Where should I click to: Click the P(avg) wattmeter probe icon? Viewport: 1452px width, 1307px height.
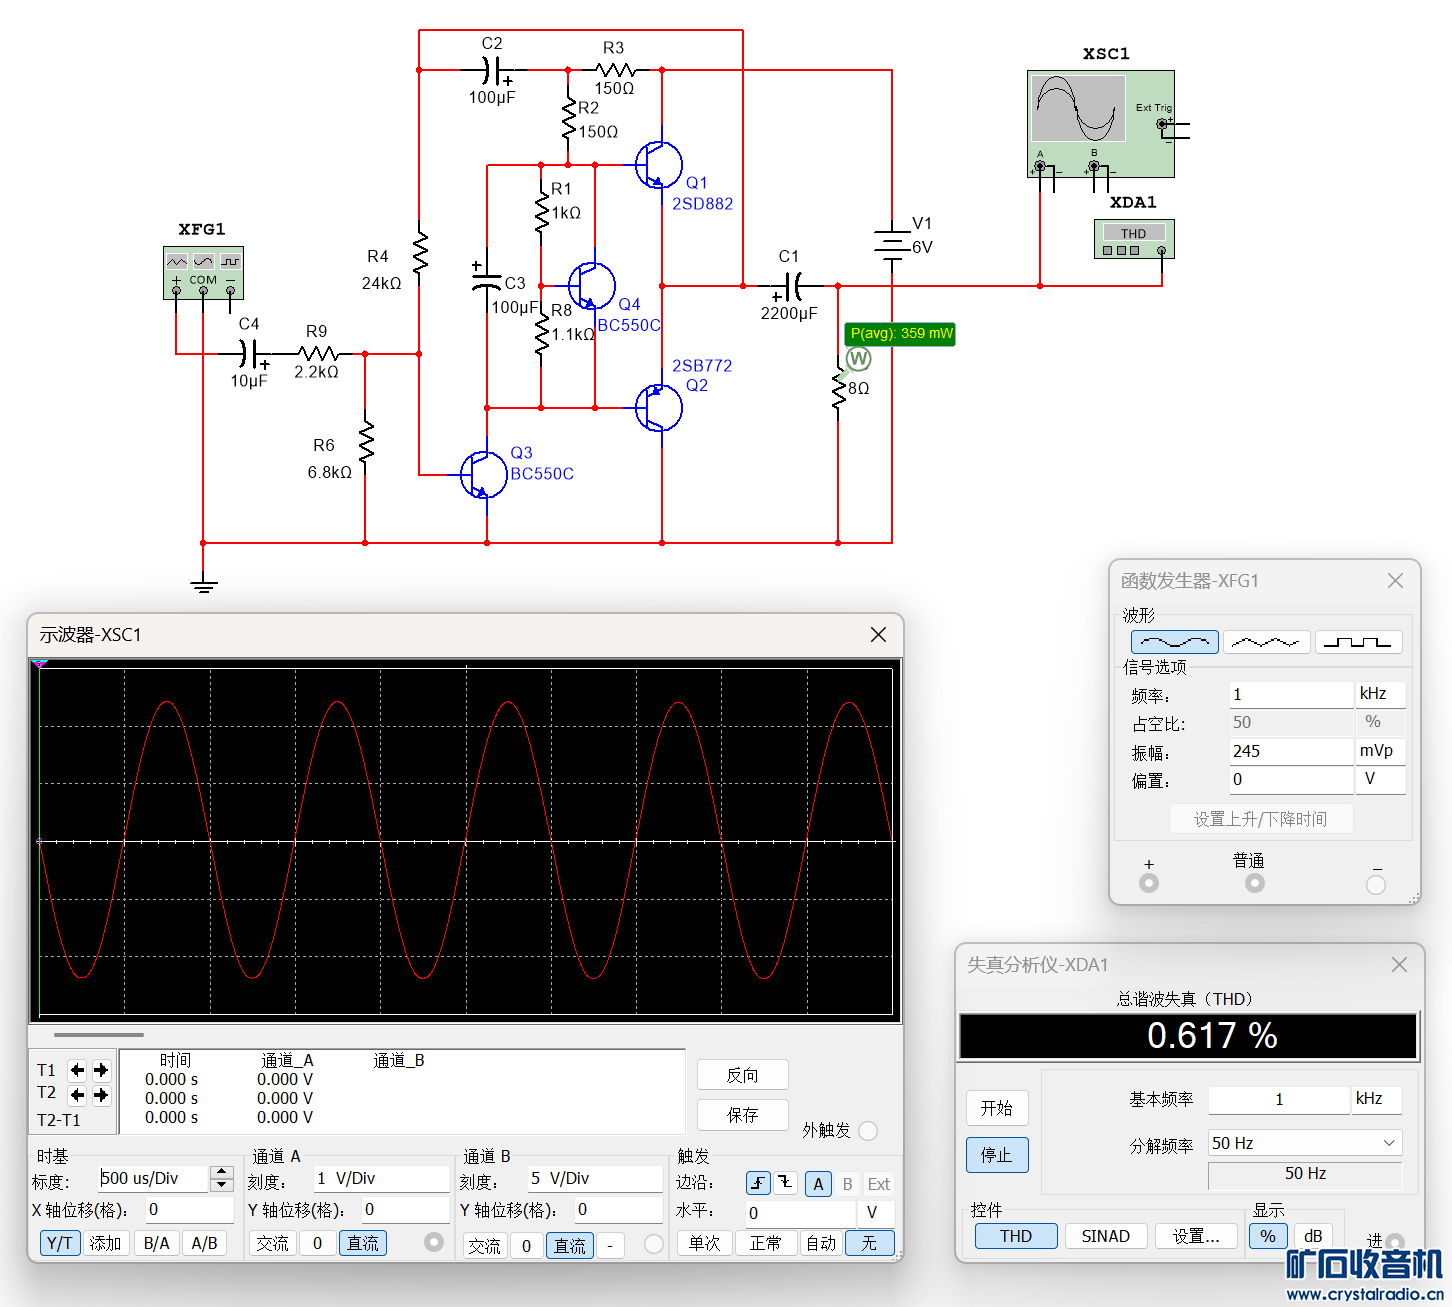[858, 358]
